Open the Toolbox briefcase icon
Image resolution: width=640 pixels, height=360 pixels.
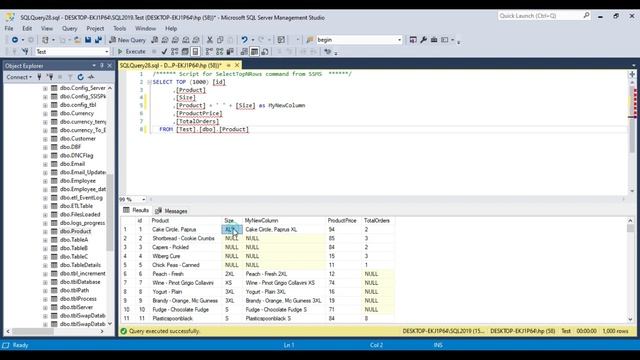tap(434, 40)
